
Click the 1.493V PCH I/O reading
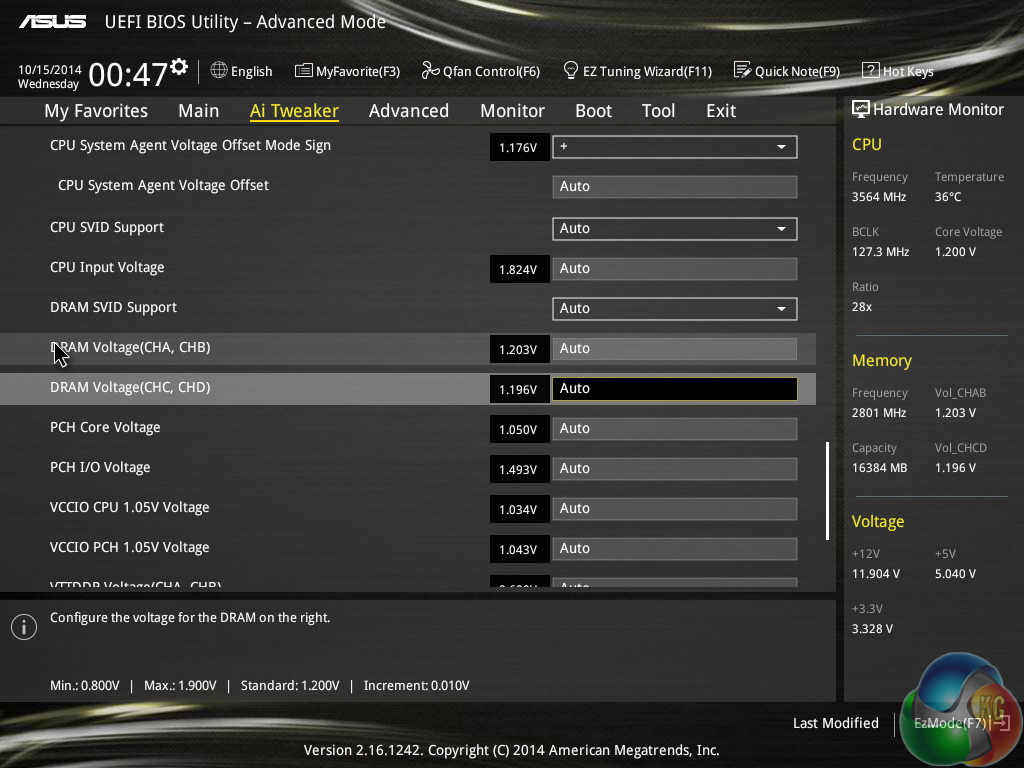pyautogui.click(x=519, y=469)
